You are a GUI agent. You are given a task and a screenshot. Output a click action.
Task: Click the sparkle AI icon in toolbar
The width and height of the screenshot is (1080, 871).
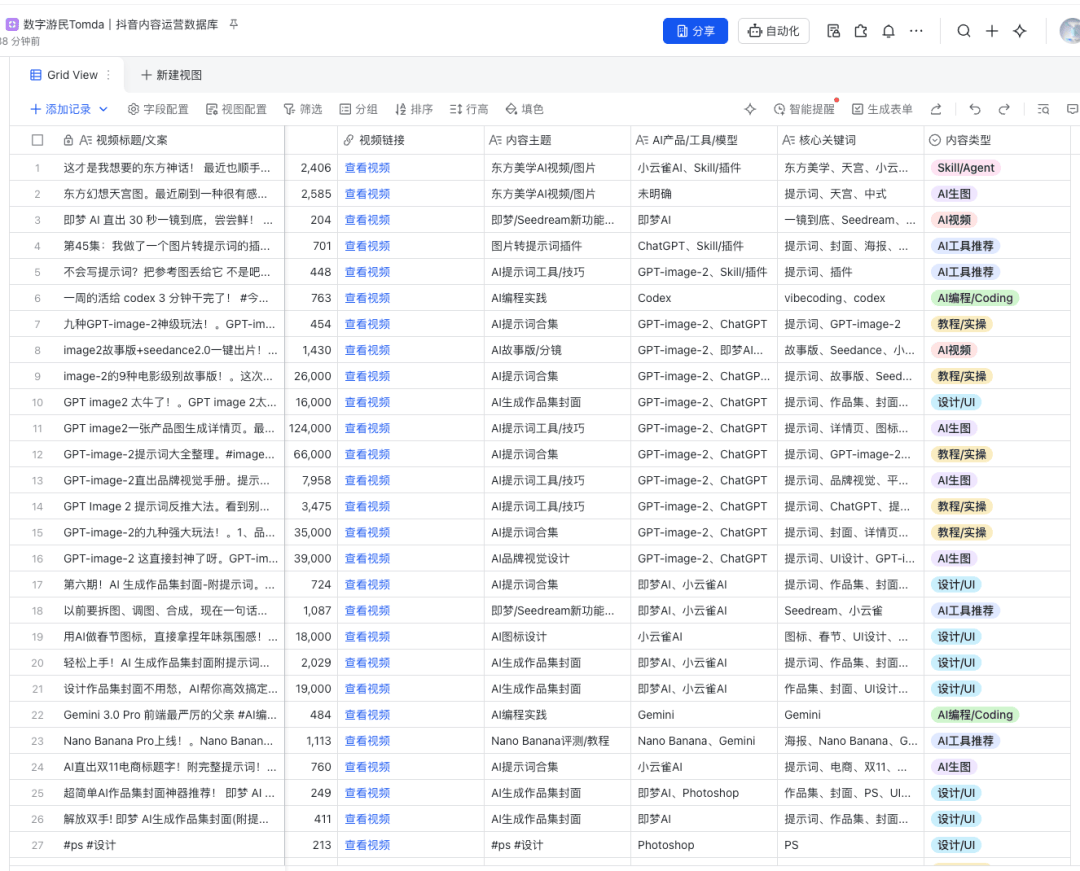tap(750, 109)
